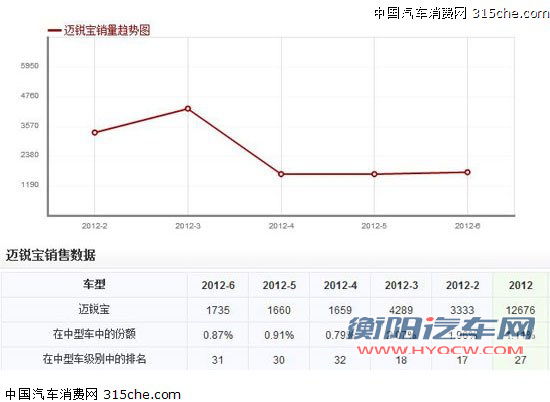Click the 2012-4 data point on the line
The height and width of the screenshot is (402, 550).
(281, 174)
